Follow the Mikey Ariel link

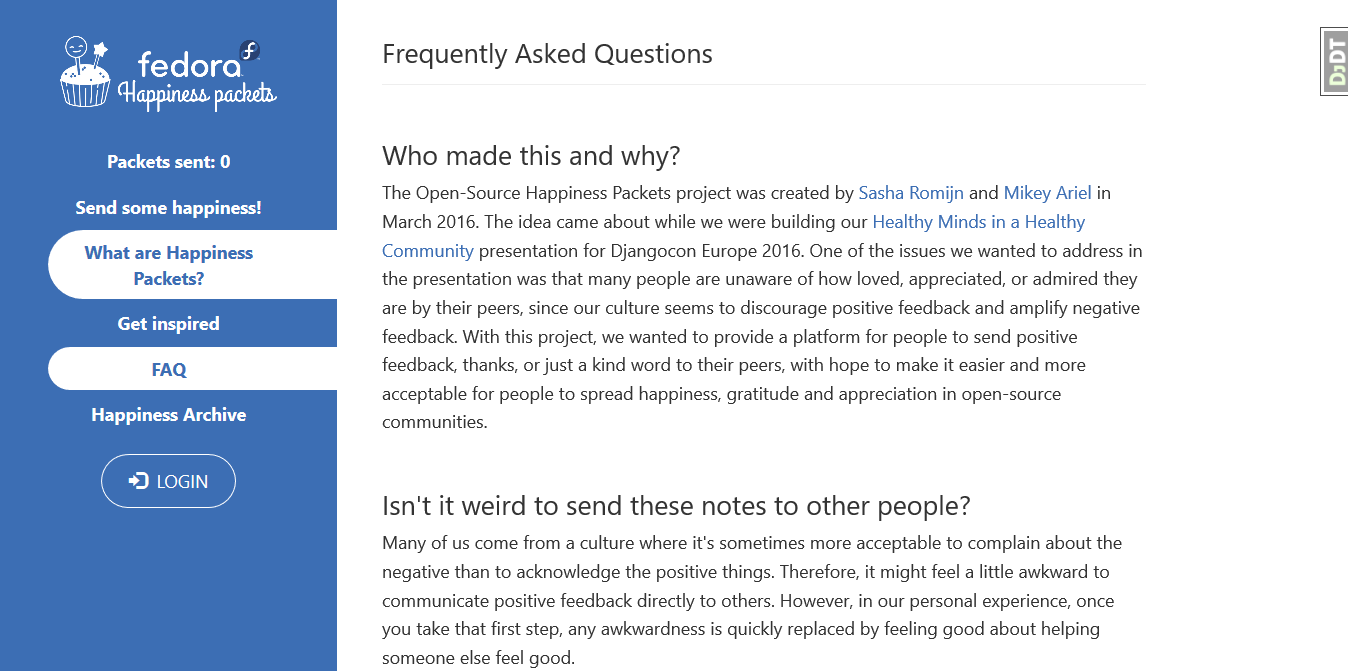tap(1047, 193)
